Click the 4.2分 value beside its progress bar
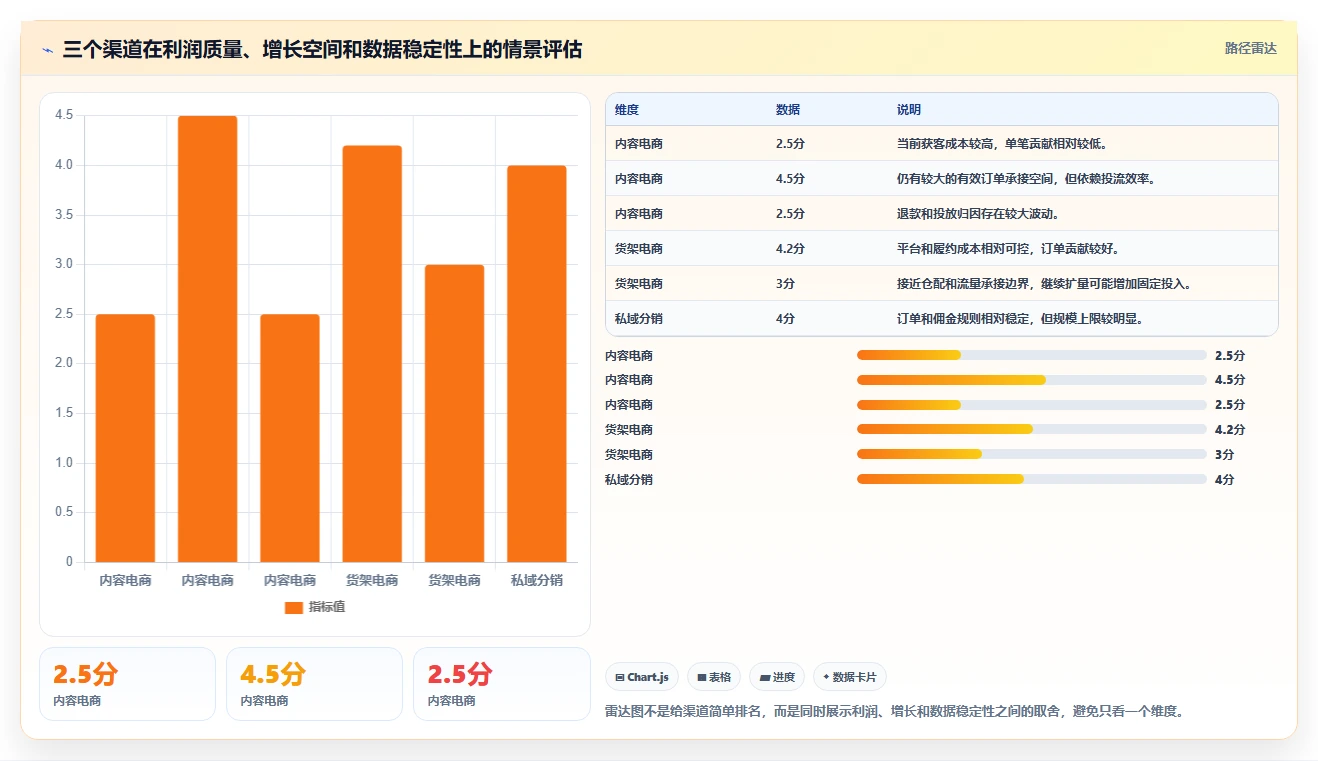The width and height of the screenshot is (1318, 761). (1230, 430)
